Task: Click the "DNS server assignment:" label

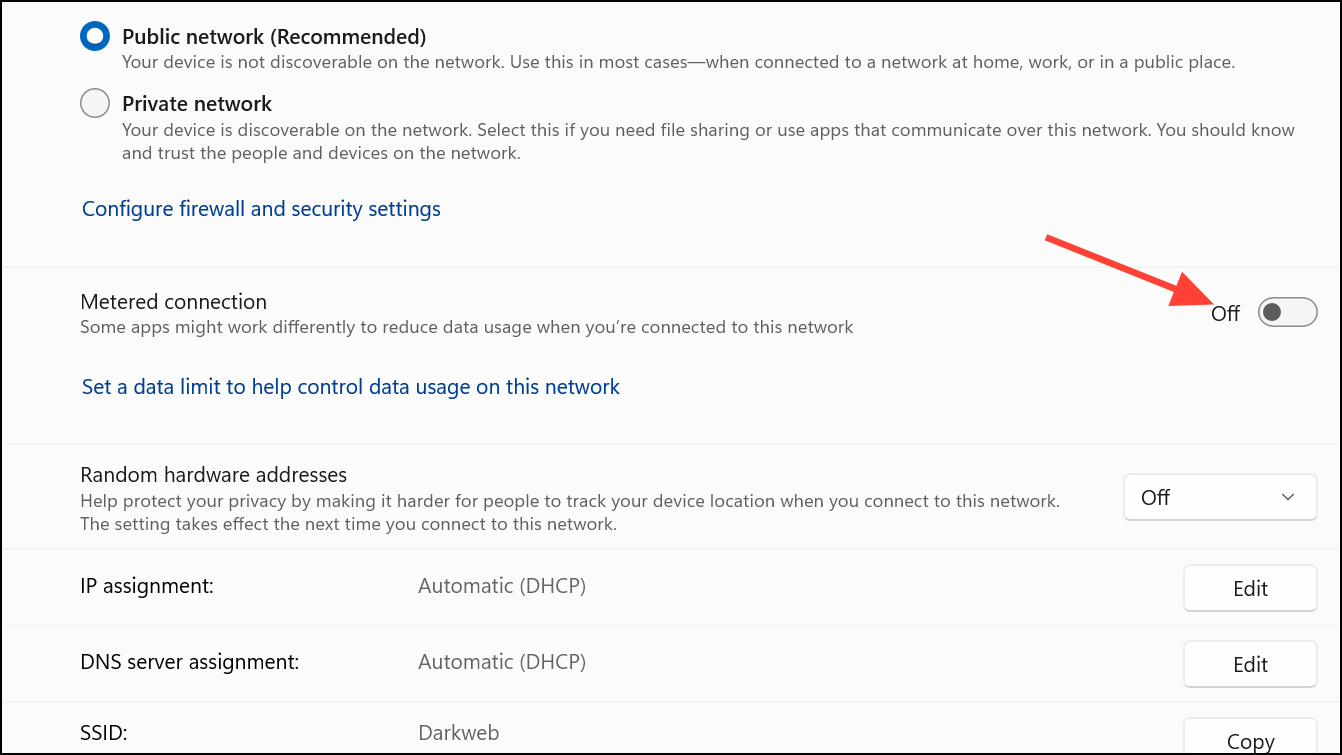Action: (x=190, y=662)
